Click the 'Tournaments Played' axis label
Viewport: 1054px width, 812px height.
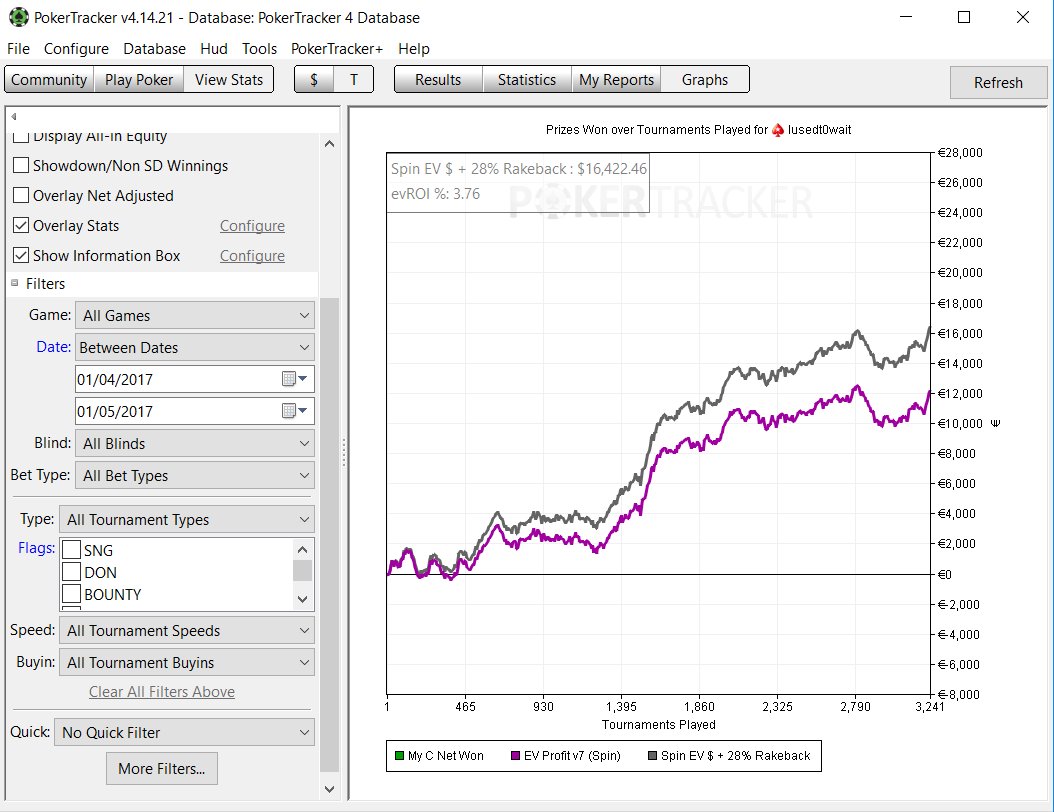tap(659, 725)
